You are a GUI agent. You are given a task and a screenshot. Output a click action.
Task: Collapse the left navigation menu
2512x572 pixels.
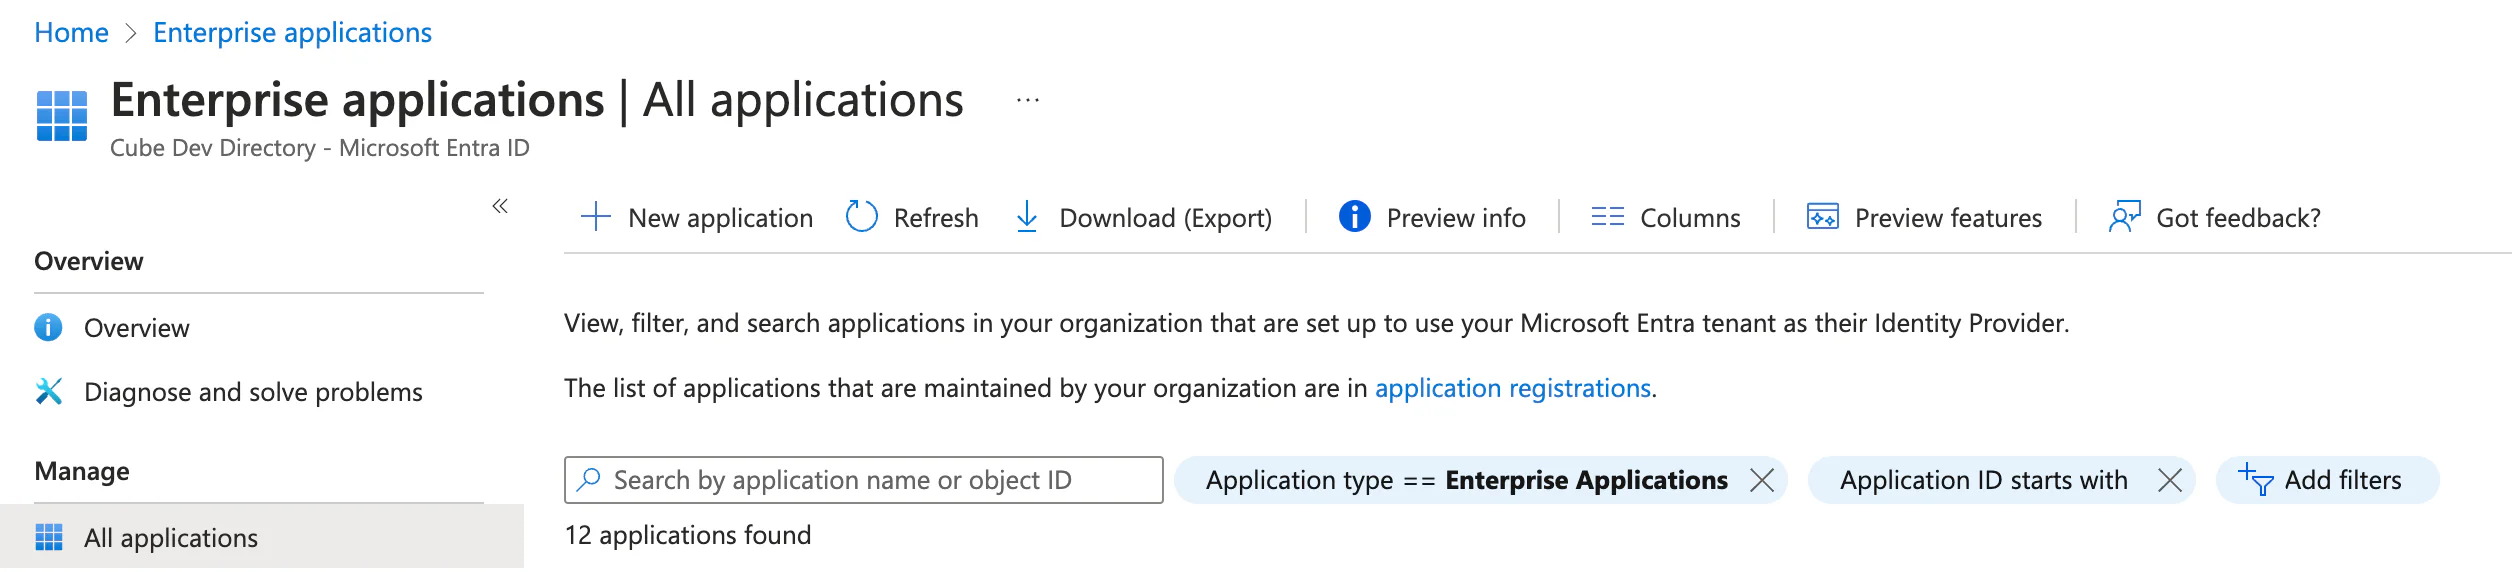click(500, 206)
